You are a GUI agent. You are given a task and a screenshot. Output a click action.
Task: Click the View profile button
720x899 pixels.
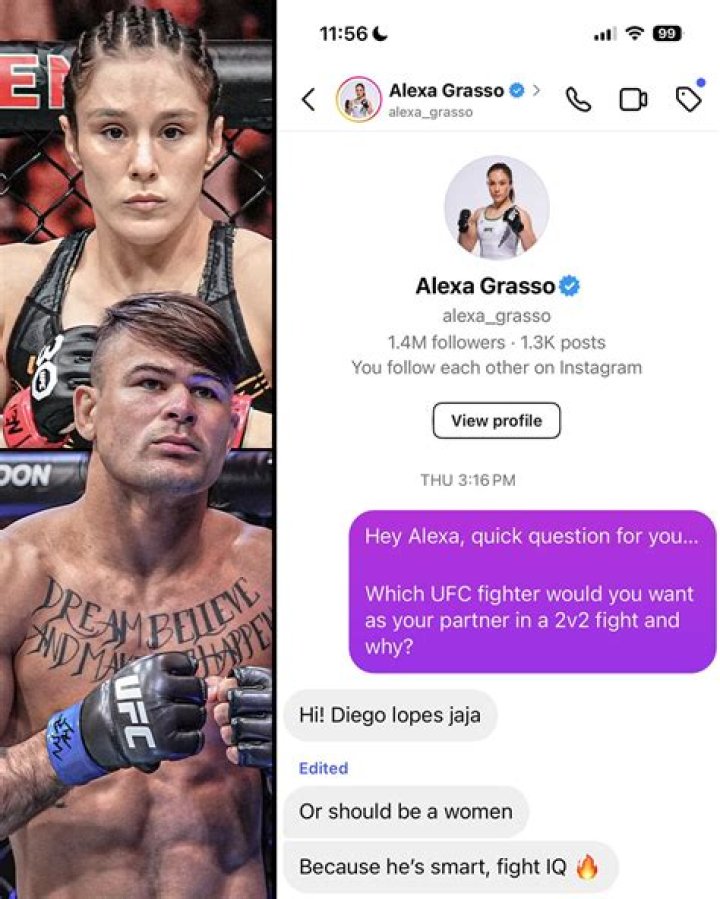coord(496,420)
